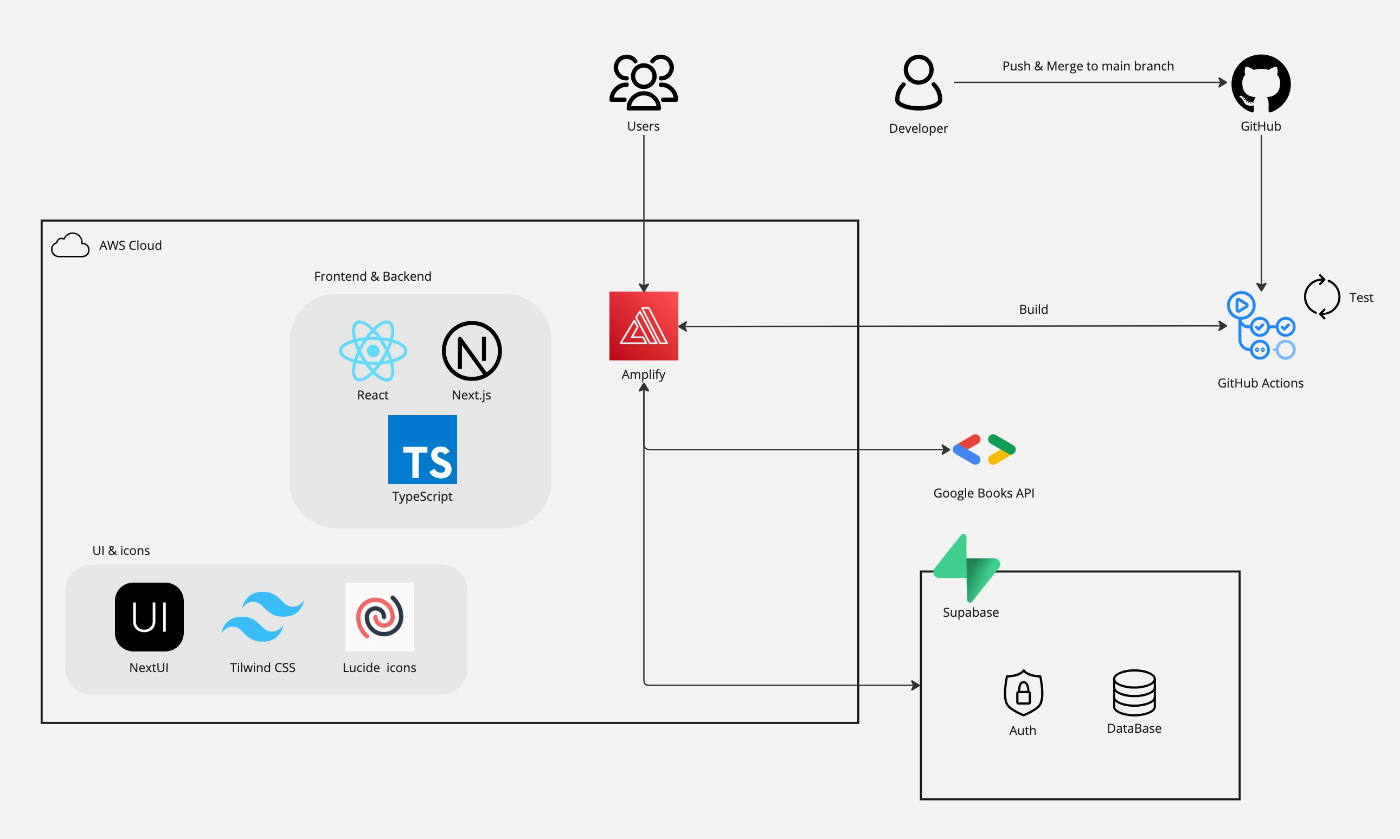Select the 'NextUI' caption text
The image size is (1400, 839).
[149, 667]
